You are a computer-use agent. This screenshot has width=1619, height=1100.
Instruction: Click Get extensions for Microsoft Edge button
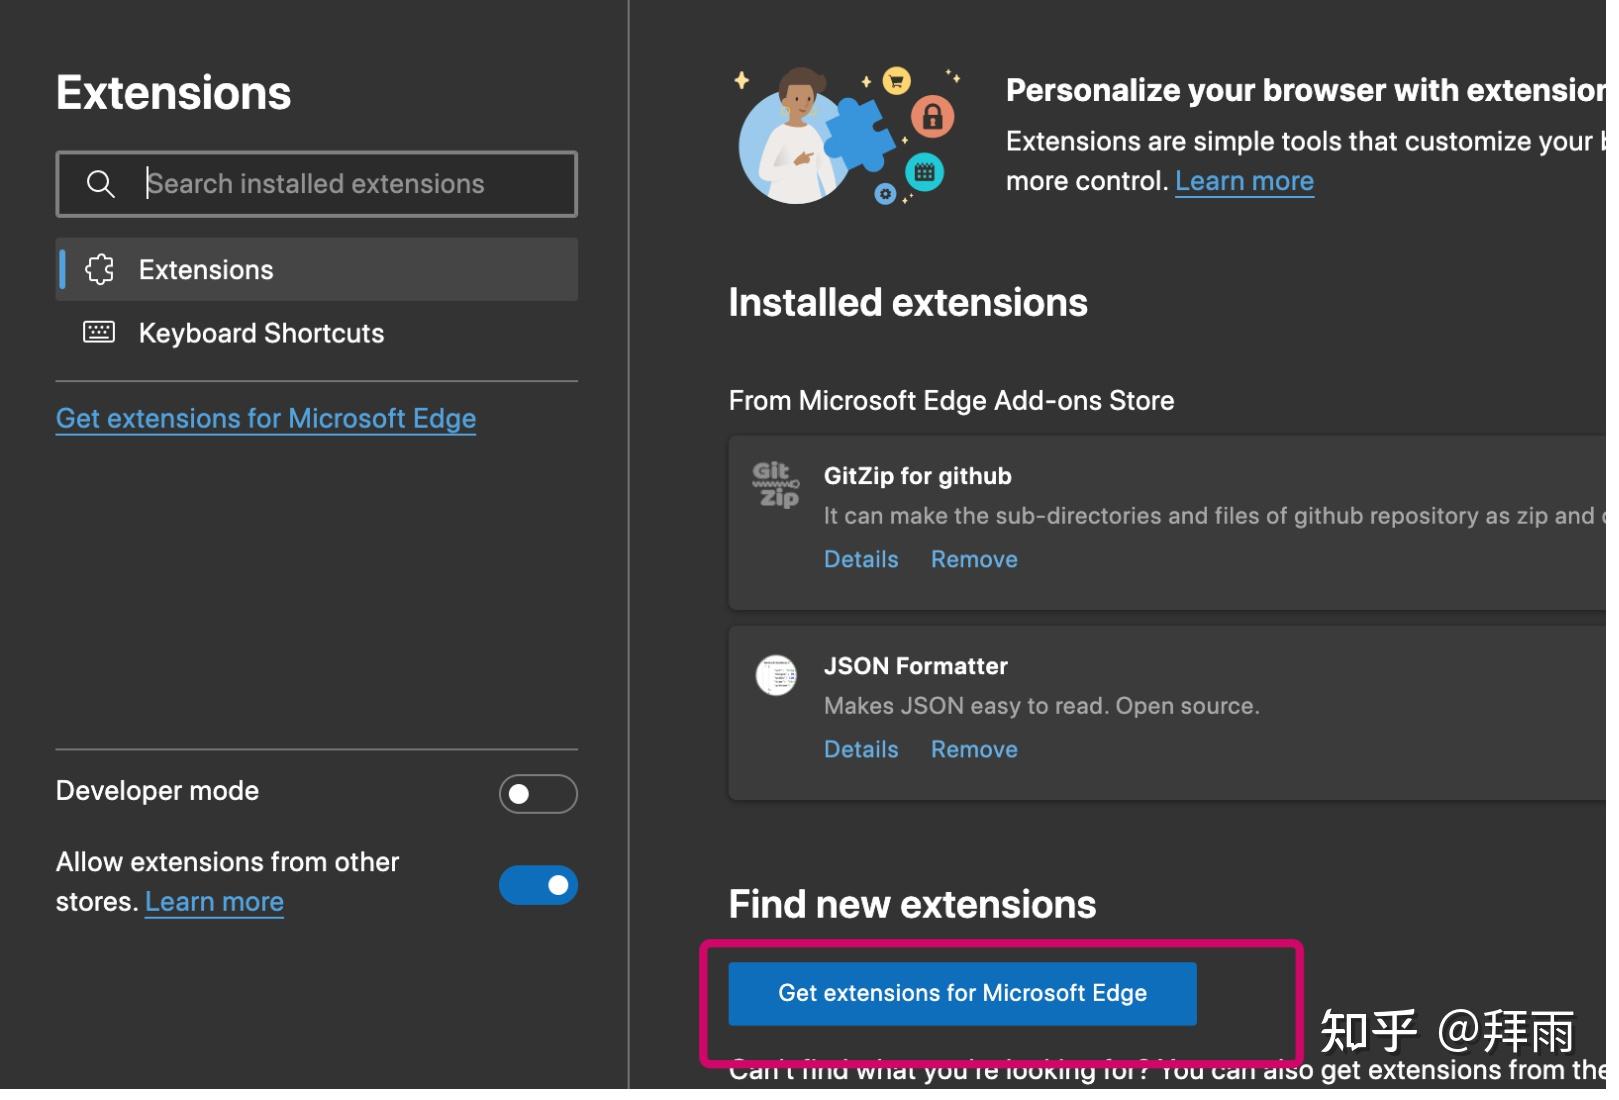(x=962, y=993)
